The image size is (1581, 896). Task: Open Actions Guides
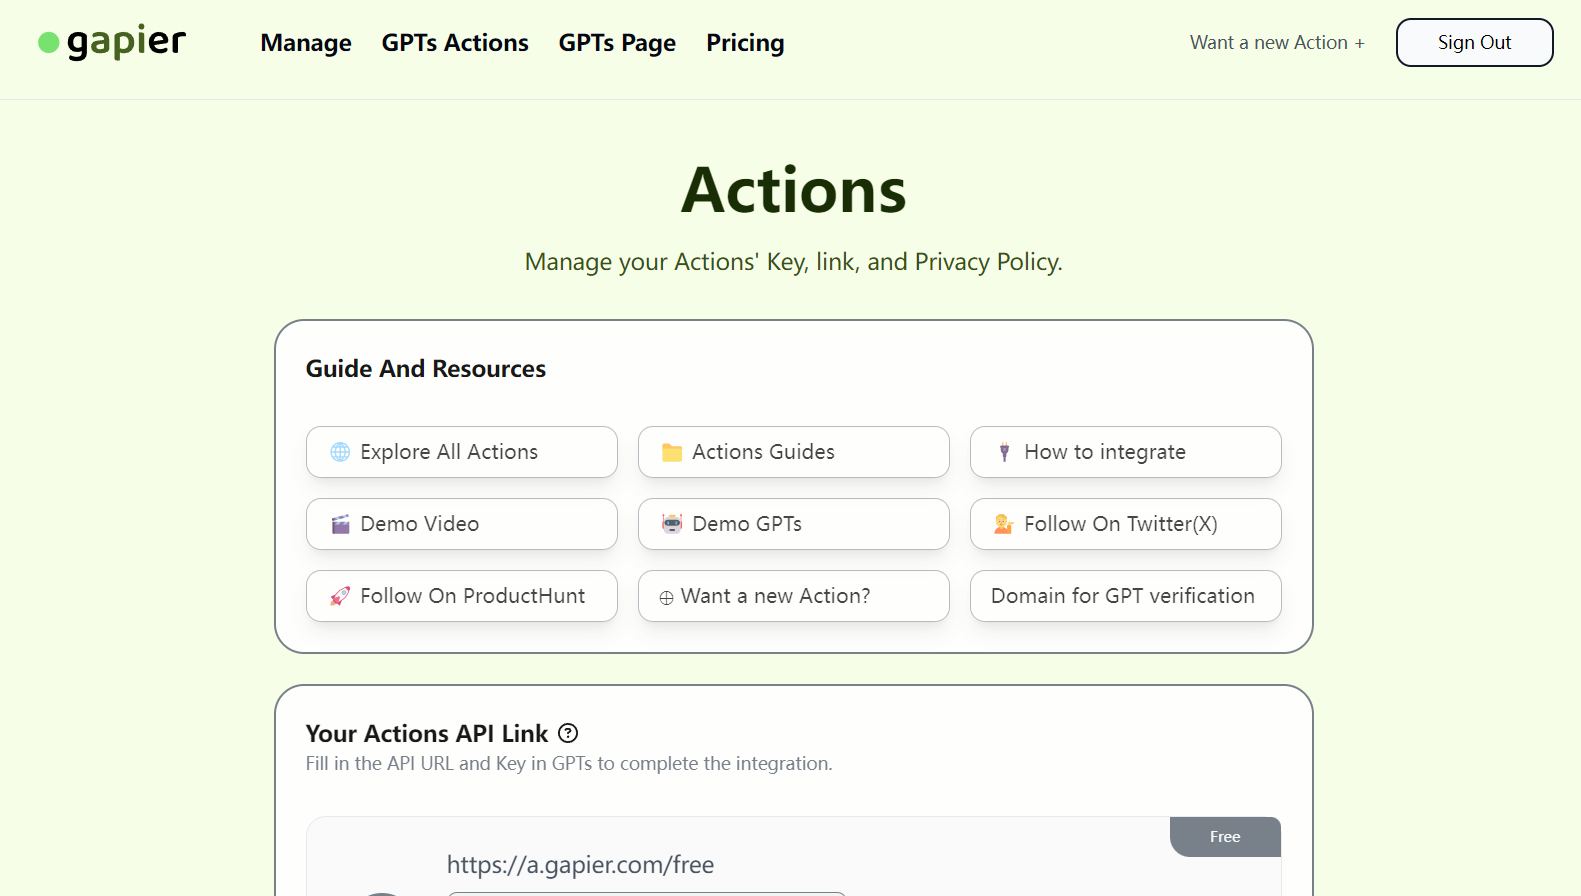pos(794,452)
